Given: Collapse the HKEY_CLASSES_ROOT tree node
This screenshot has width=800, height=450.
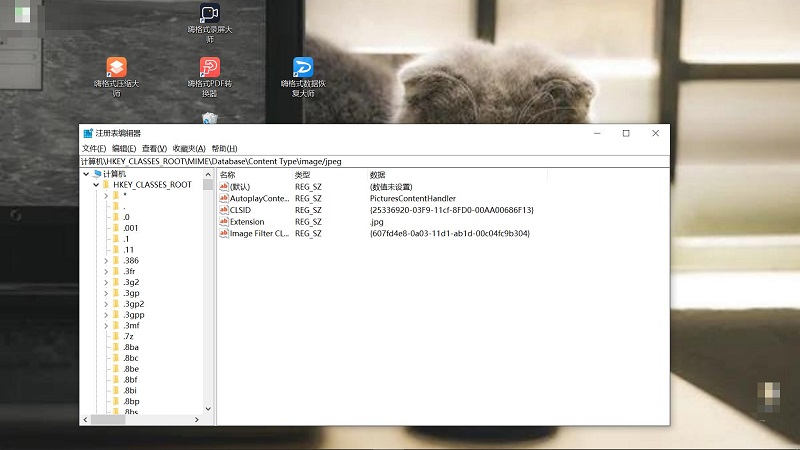Looking at the screenshot, I should (96, 185).
